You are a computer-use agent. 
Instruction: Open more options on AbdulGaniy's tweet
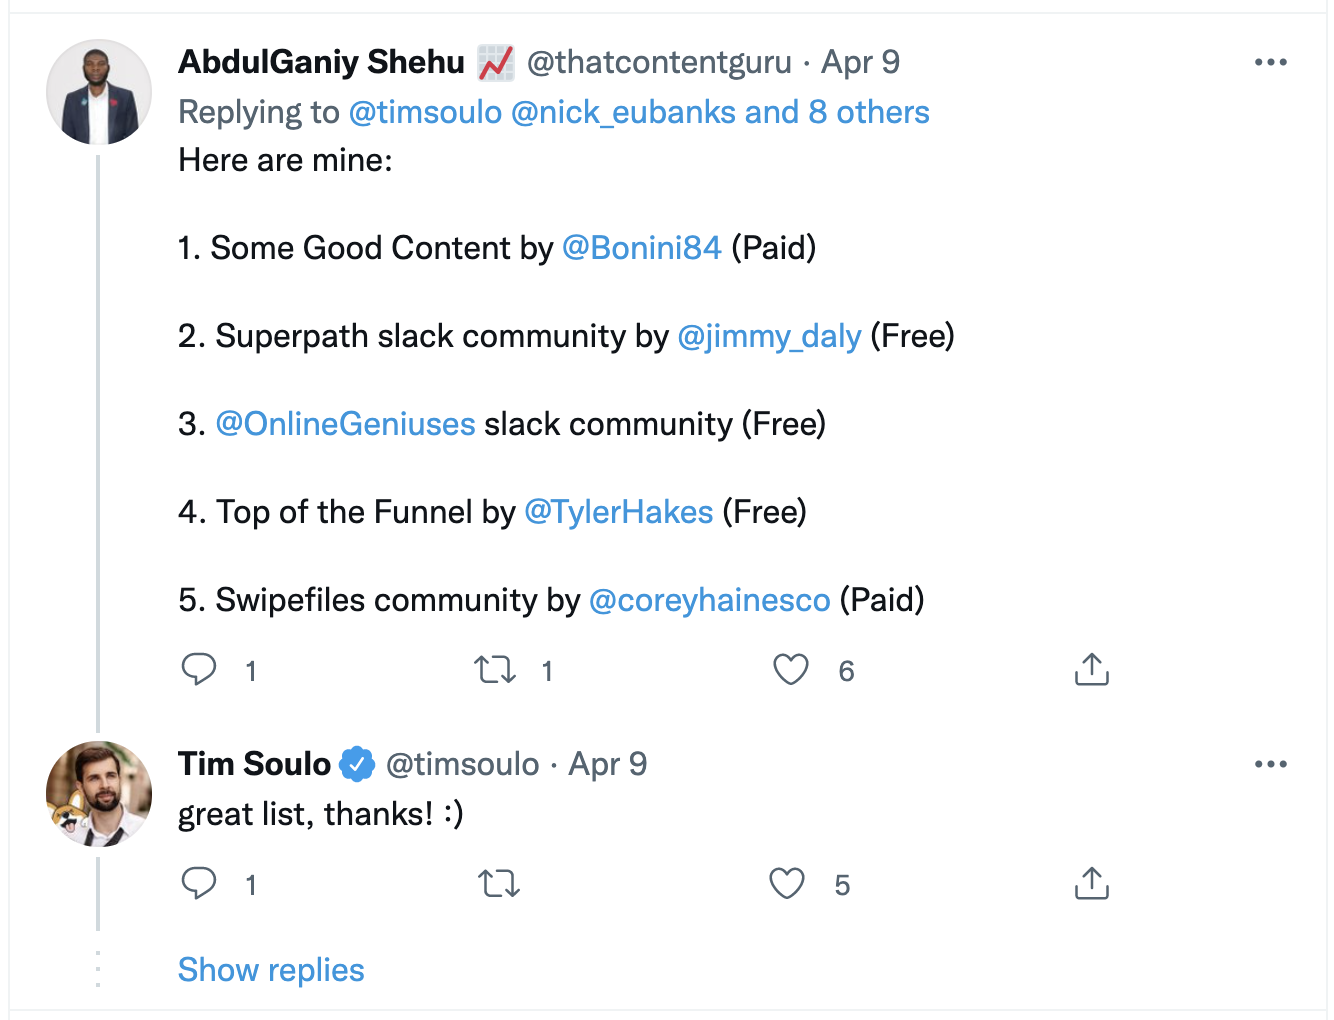(1270, 62)
